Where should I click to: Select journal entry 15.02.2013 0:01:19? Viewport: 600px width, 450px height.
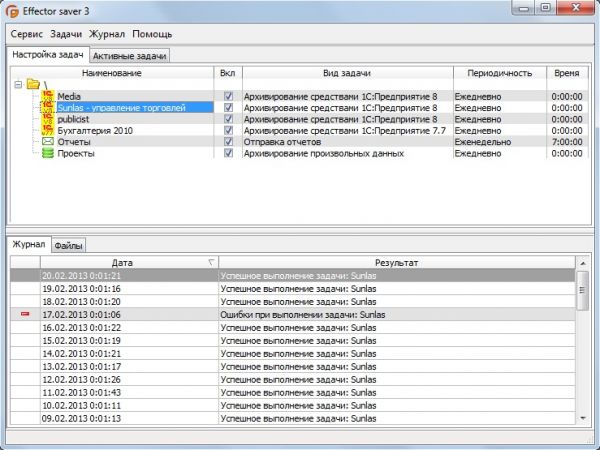click(293, 341)
